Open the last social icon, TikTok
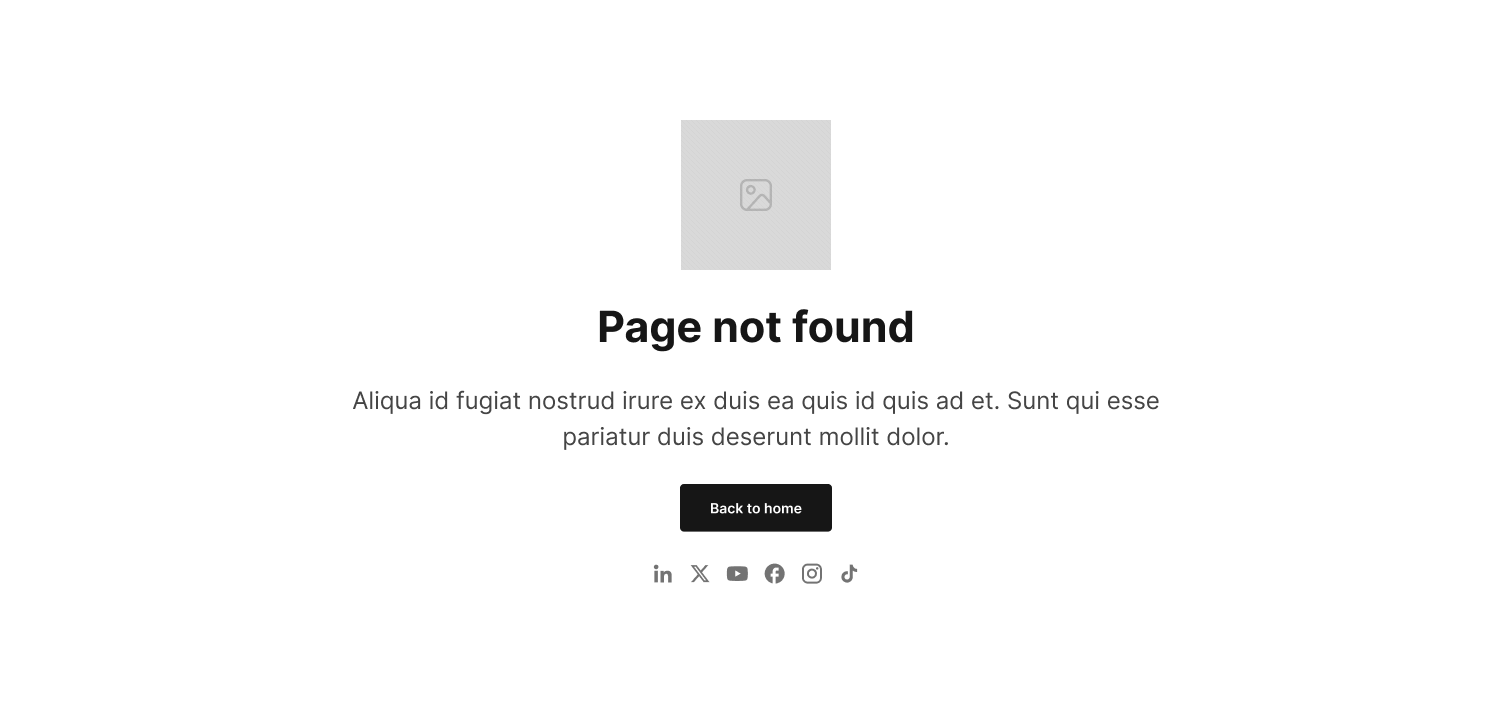 [x=849, y=574]
